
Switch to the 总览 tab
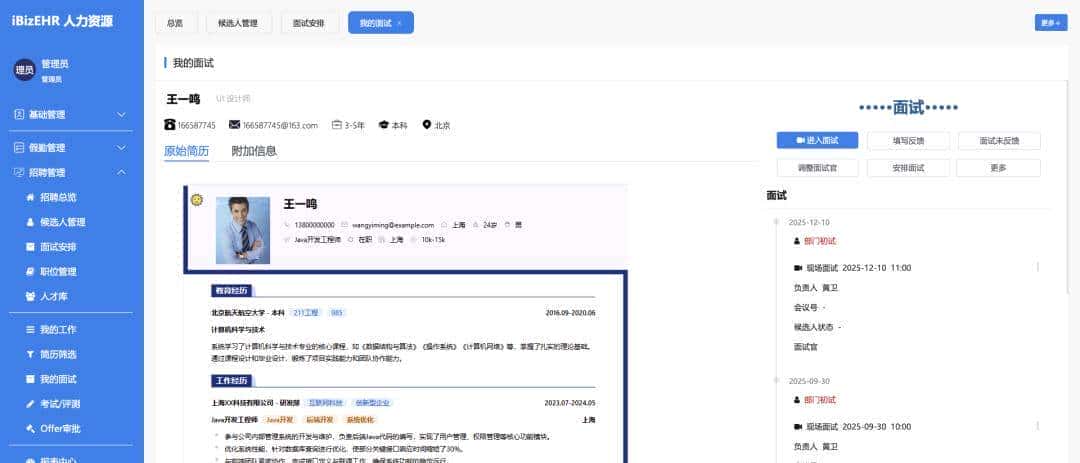176,23
